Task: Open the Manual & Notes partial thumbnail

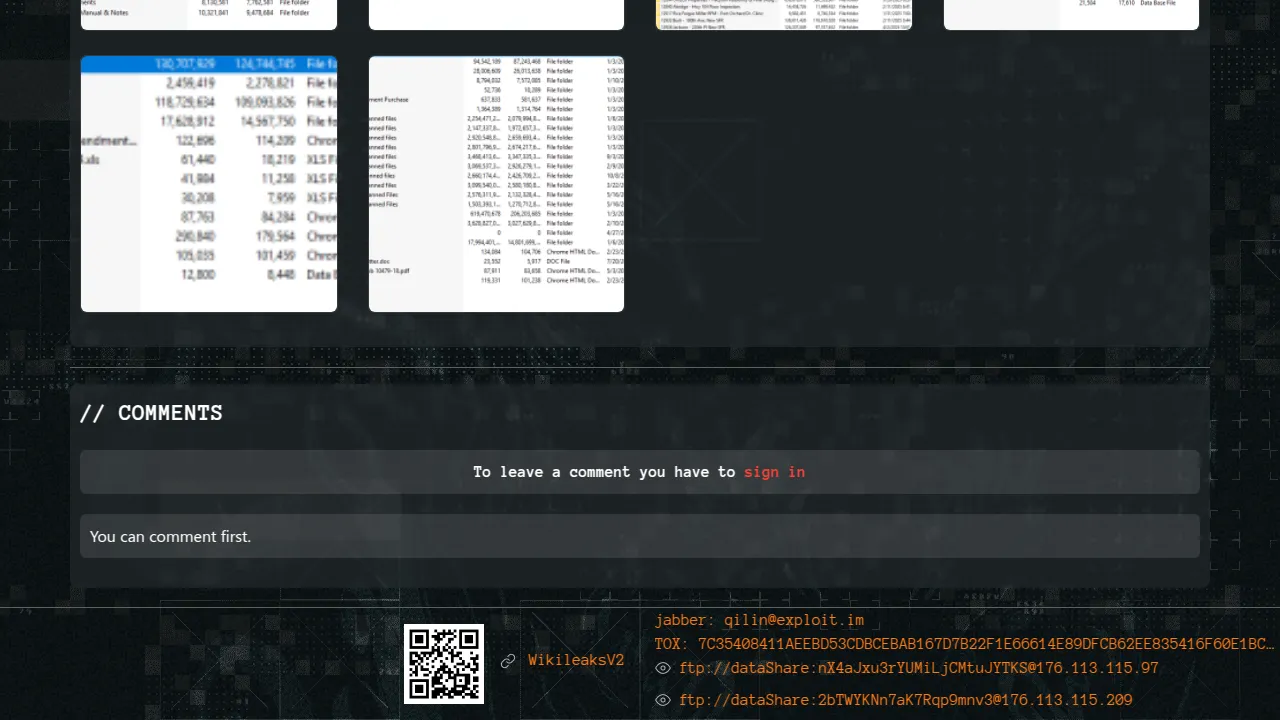Action: pyautogui.click(x=209, y=14)
